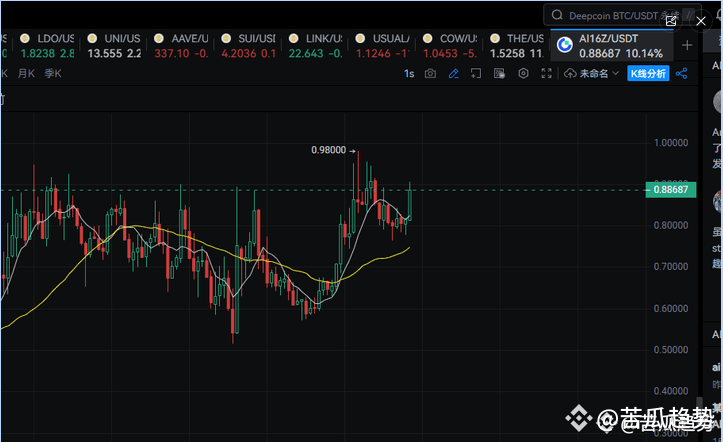Click the THE coin dot icon
Viewport: 723px width, 442px height.
coord(495,38)
